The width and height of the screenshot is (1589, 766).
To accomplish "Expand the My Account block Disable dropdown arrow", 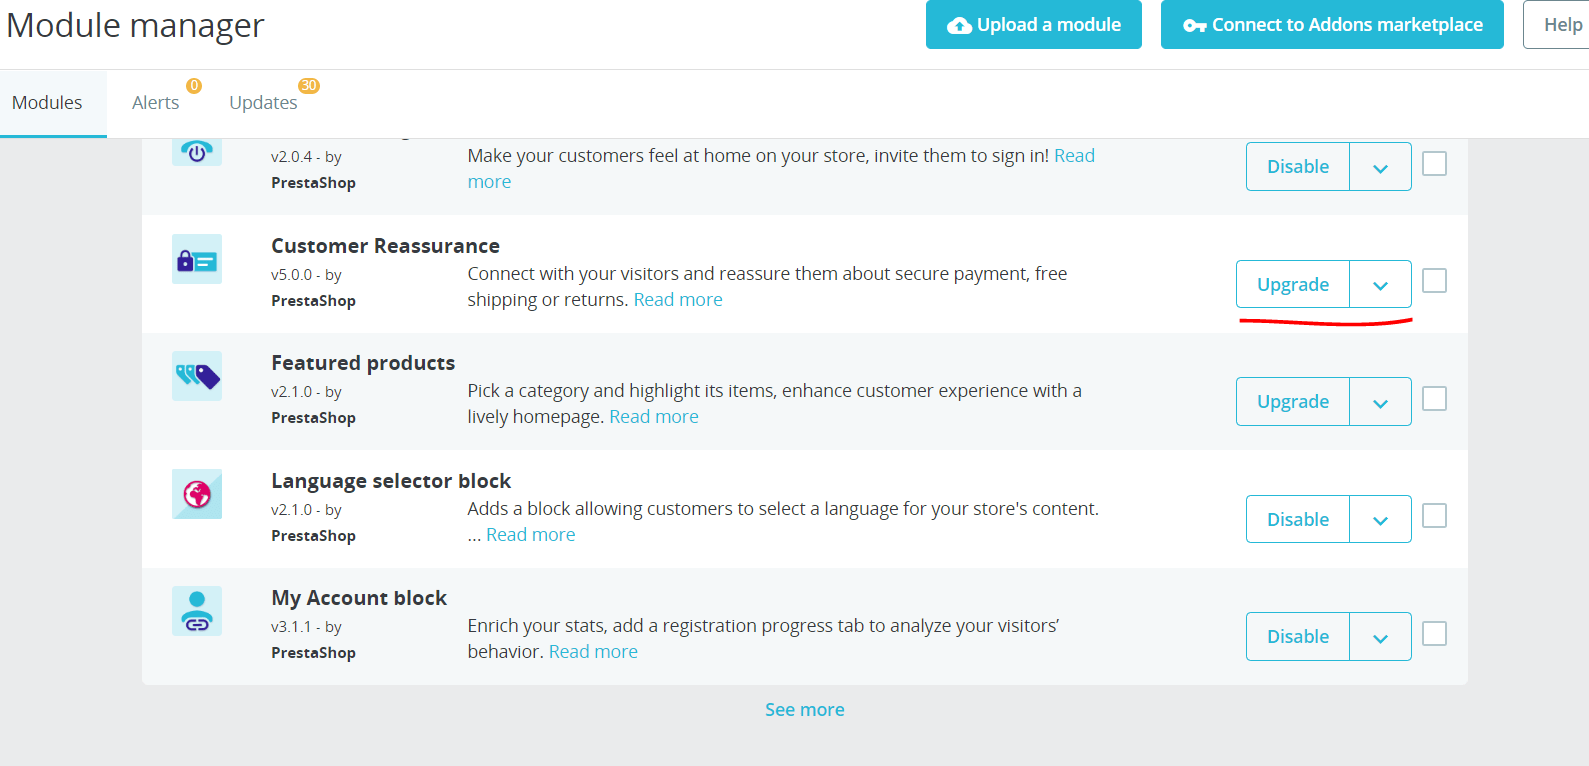I will click(1380, 637).
